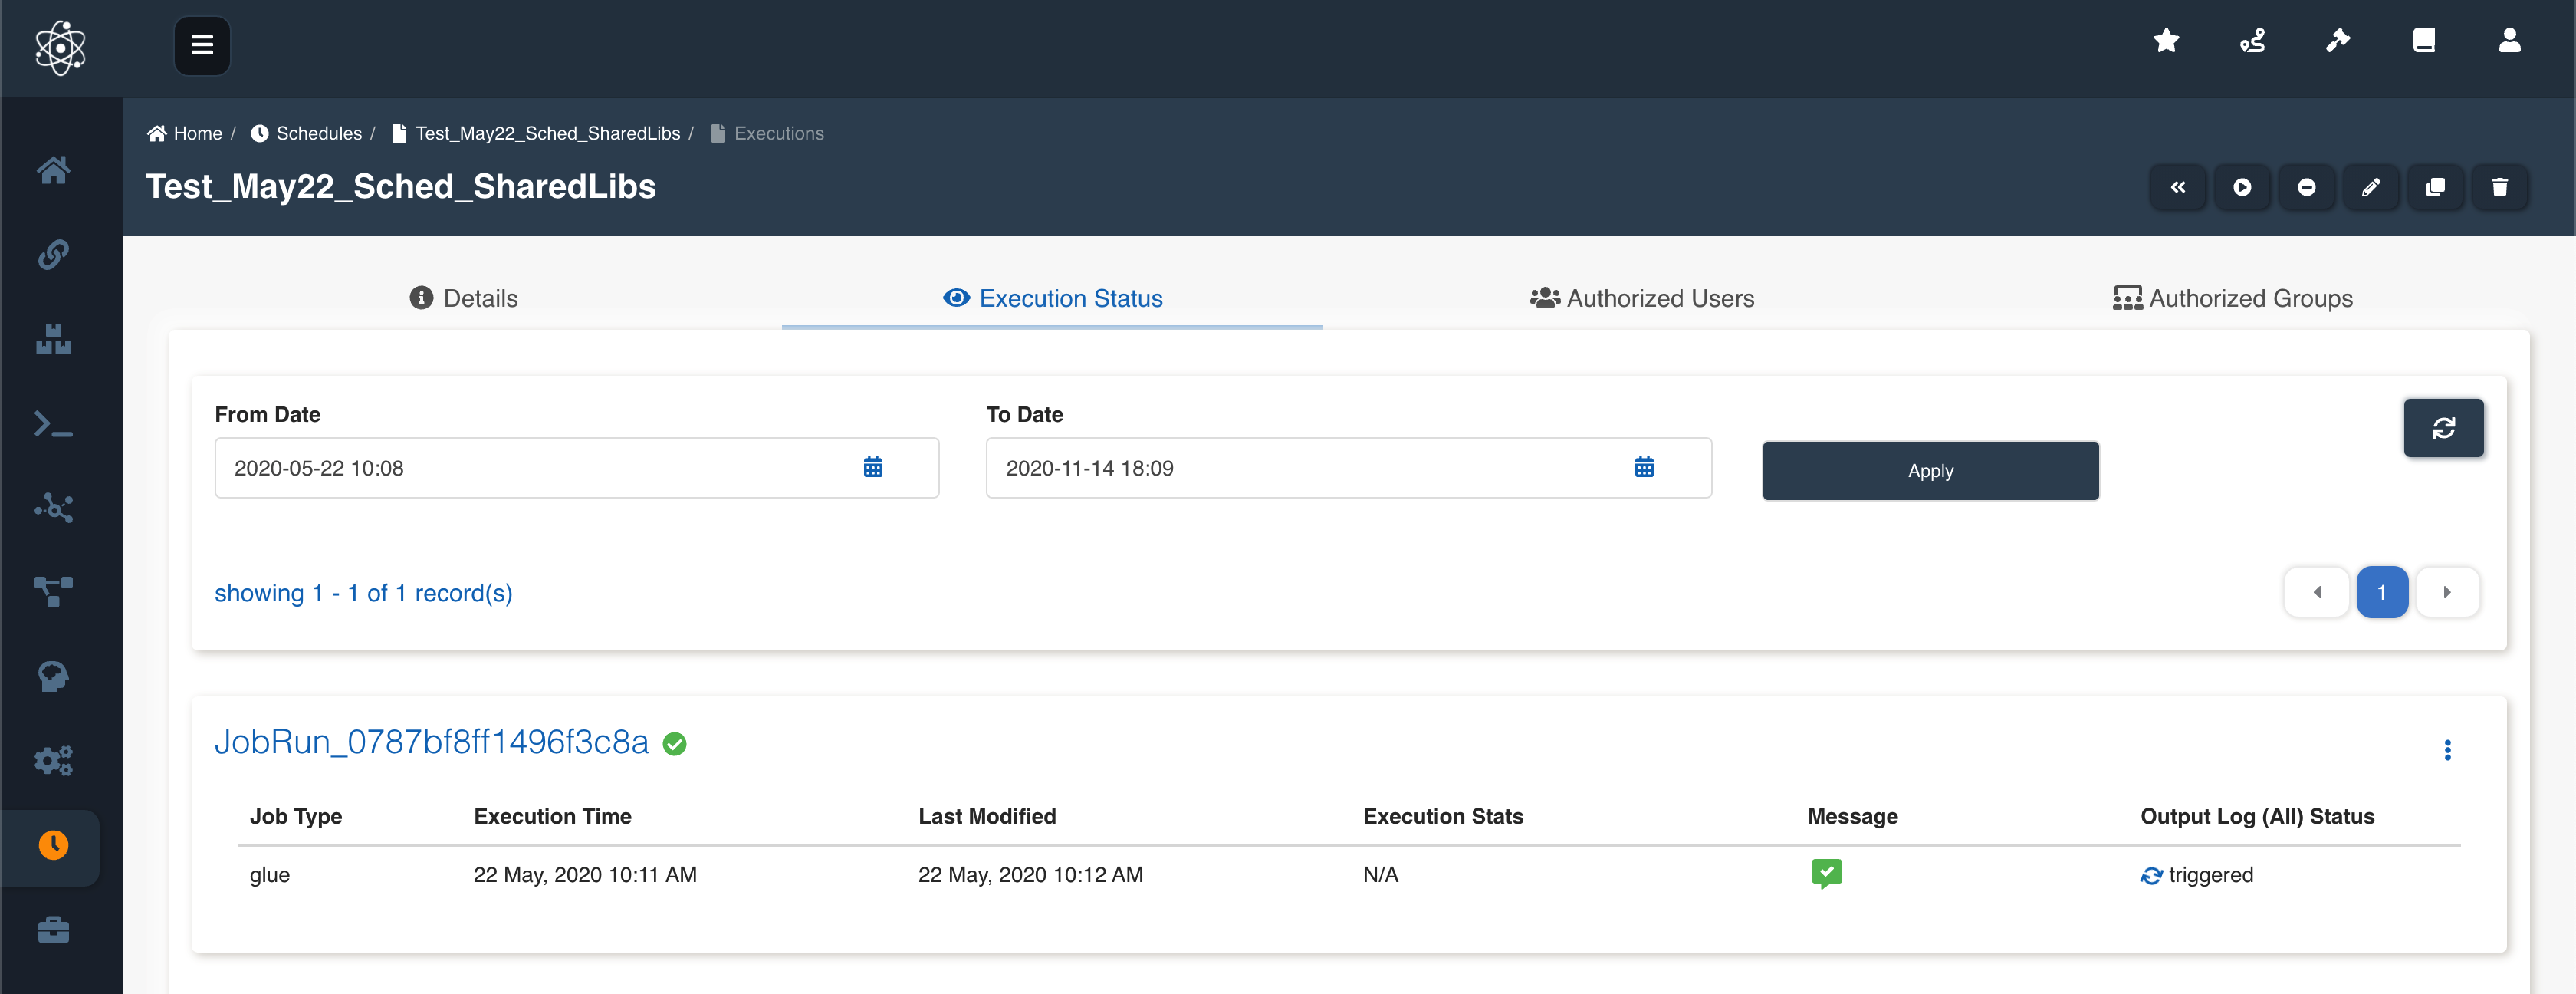Select page 1 in the pagination control
Screen dimensions: 2576x994
[x=2383, y=592]
